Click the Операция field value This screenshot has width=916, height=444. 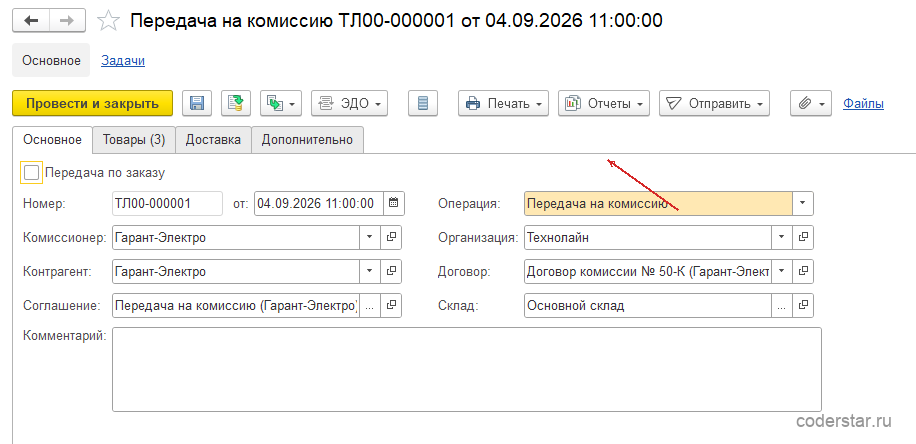click(x=658, y=203)
